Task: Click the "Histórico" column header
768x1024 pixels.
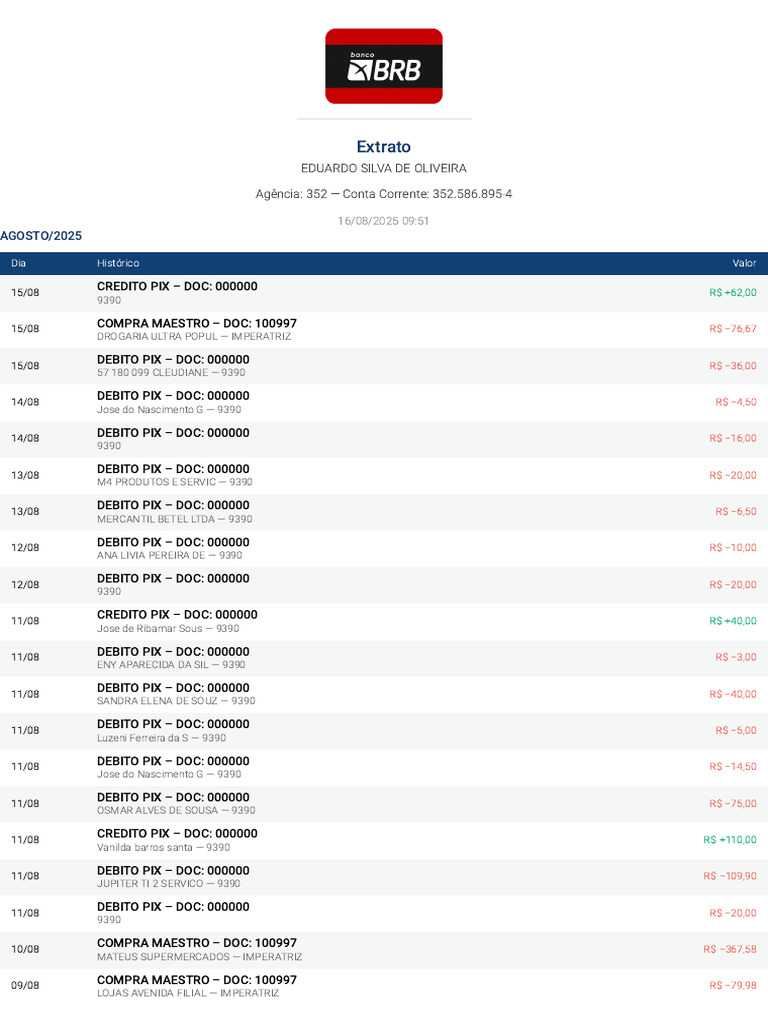Action: (118, 263)
